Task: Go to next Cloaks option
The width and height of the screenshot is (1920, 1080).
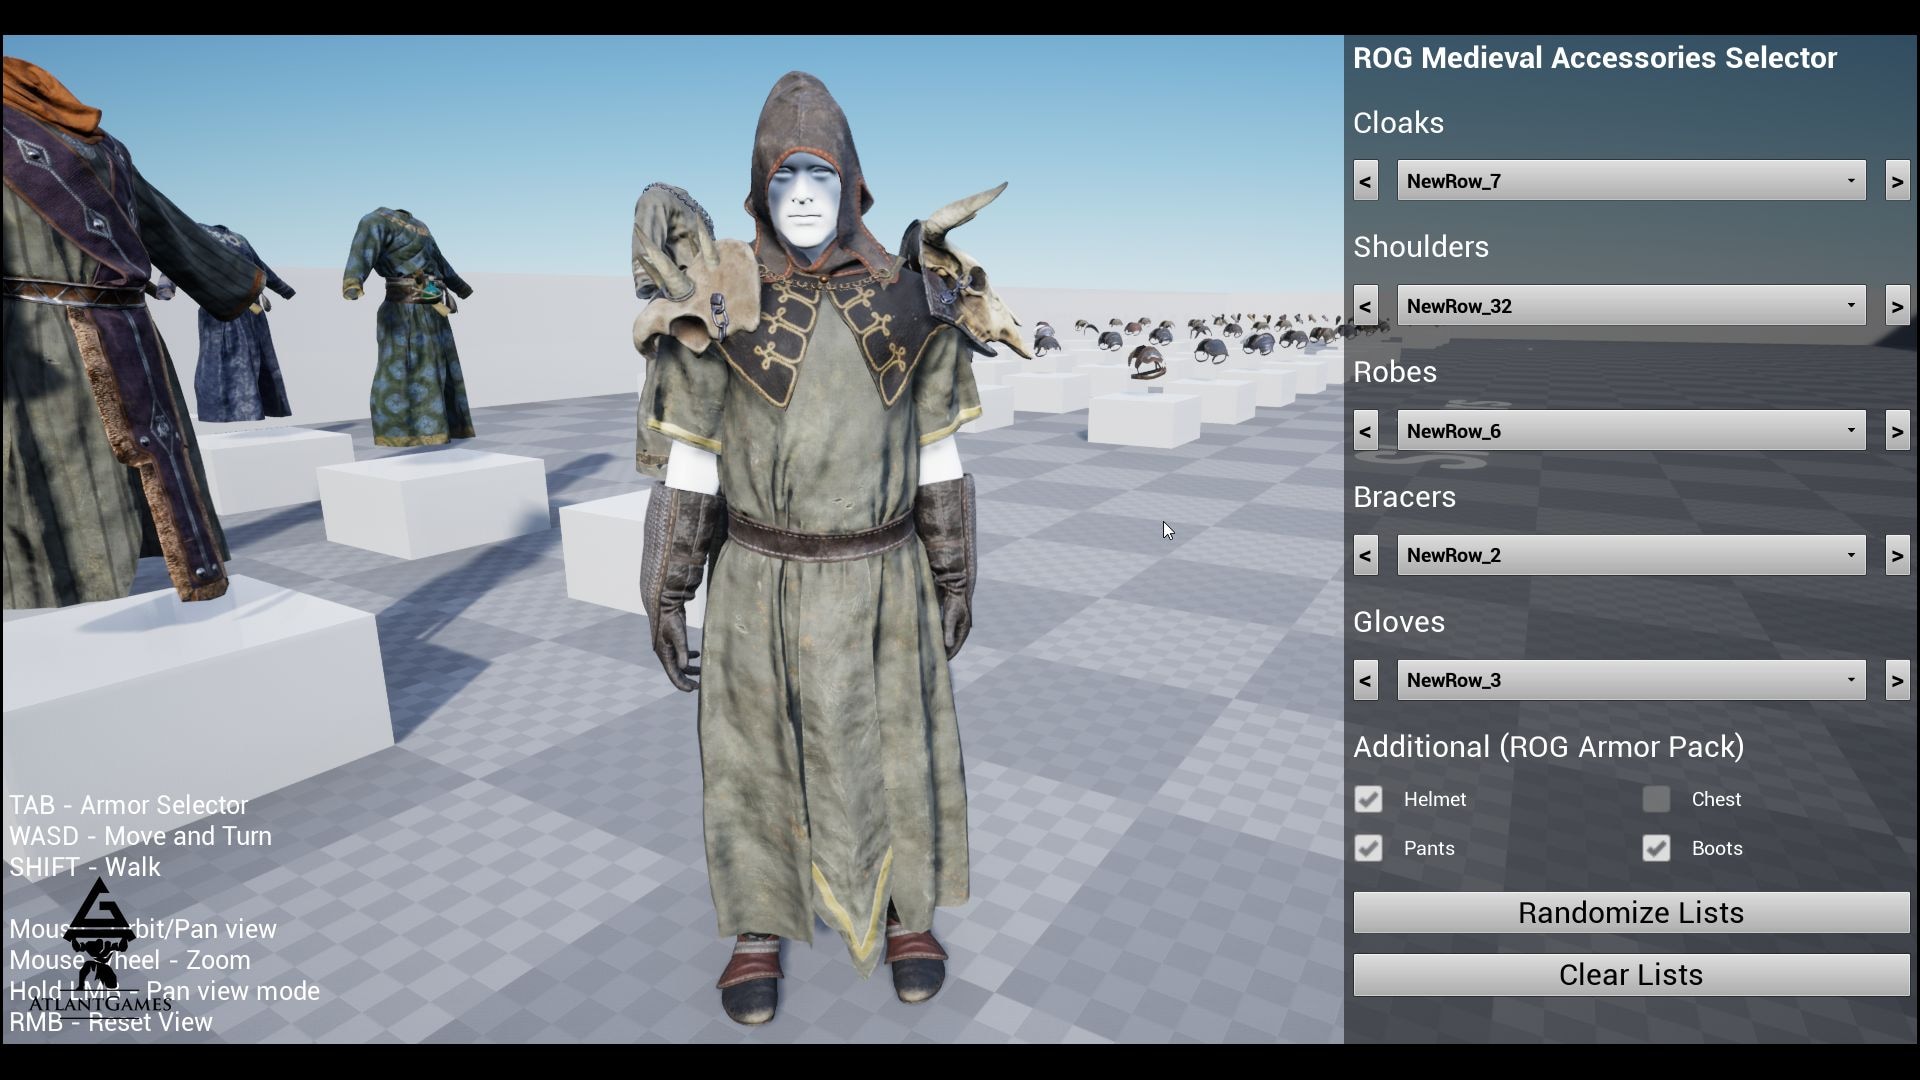Action: pyautogui.click(x=1897, y=181)
